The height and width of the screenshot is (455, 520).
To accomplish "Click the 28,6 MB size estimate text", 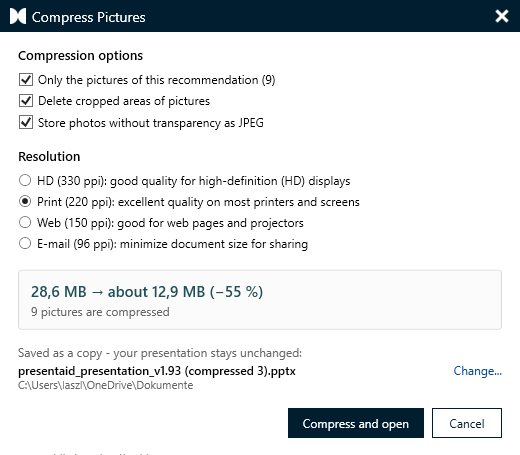I will [147, 292].
